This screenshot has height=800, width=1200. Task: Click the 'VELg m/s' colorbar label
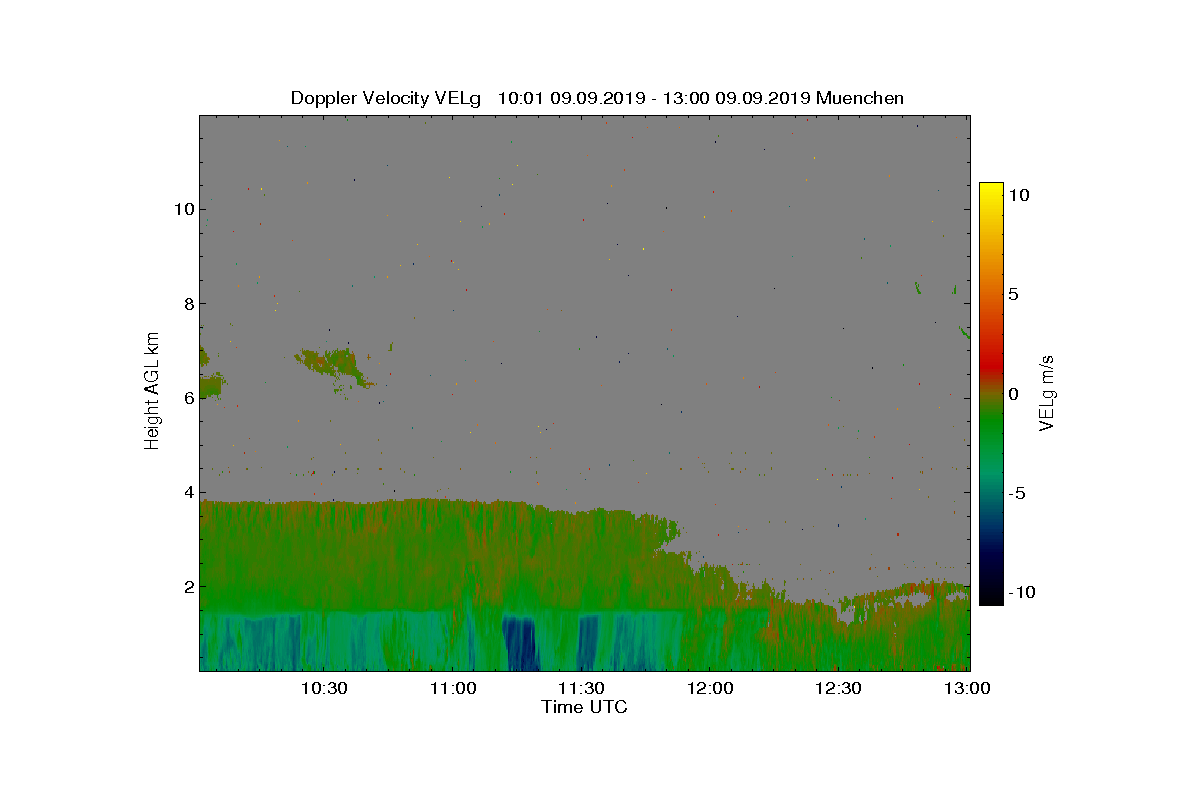[x=1046, y=392]
